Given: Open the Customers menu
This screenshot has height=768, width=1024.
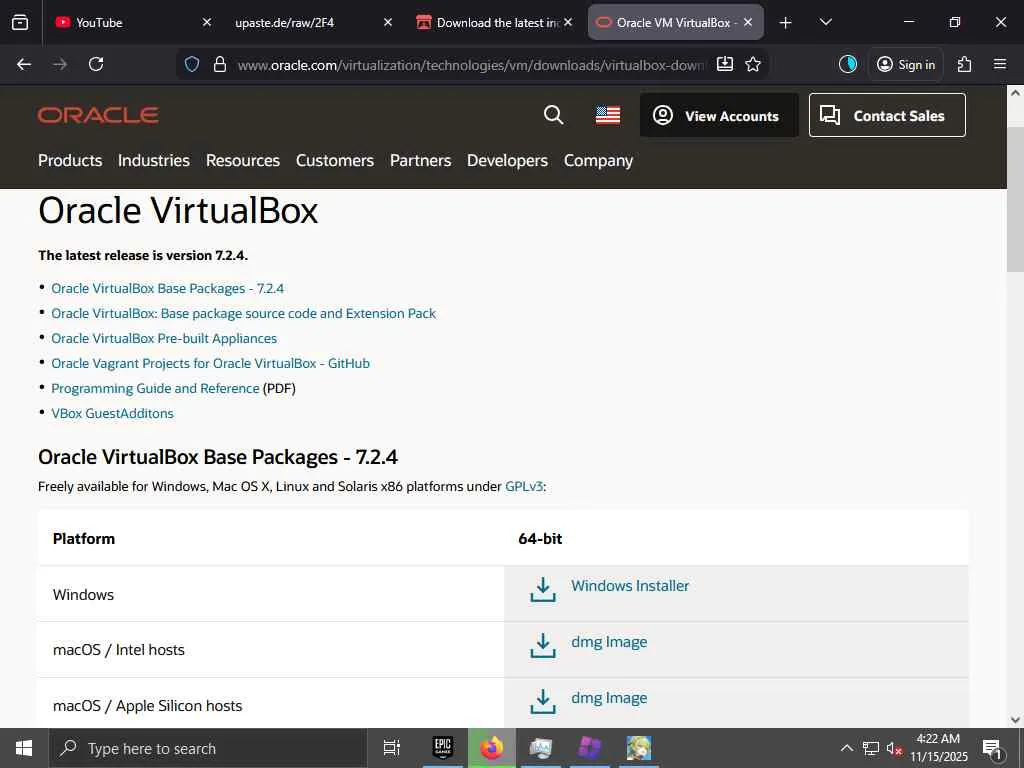Looking at the screenshot, I should click(335, 161).
